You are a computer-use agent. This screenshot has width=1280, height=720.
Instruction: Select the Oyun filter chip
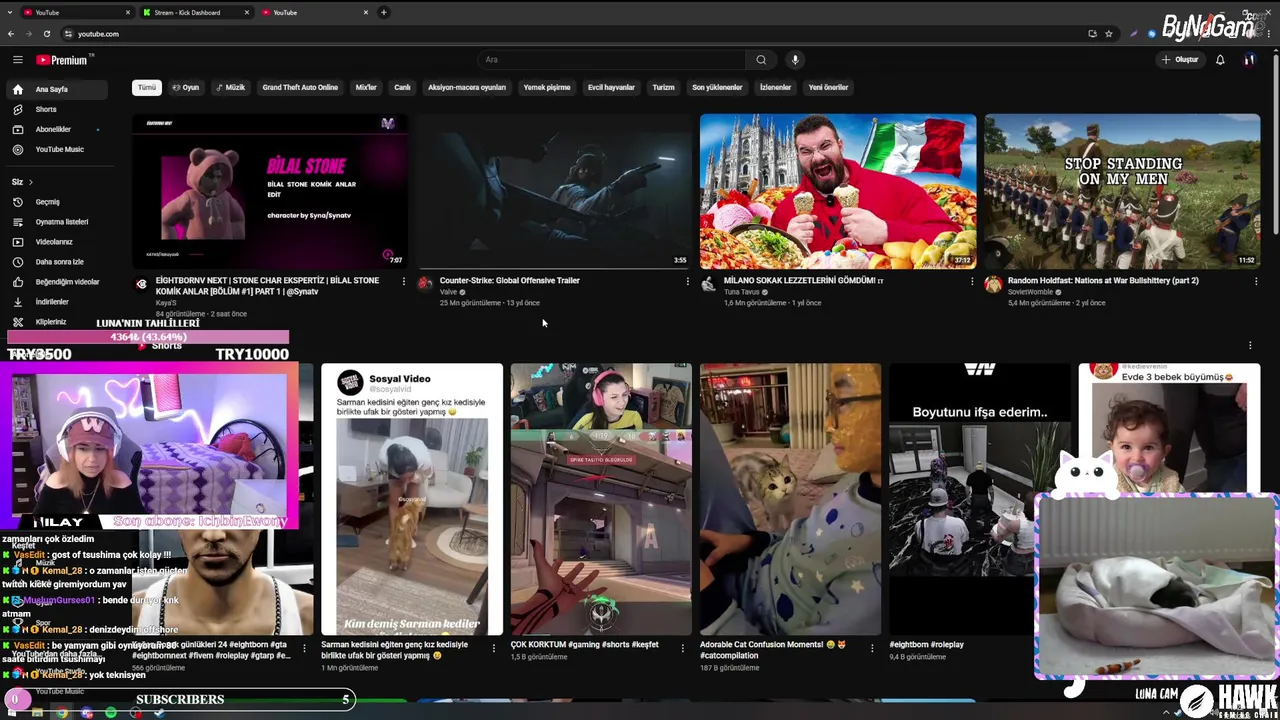pos(185,87)
